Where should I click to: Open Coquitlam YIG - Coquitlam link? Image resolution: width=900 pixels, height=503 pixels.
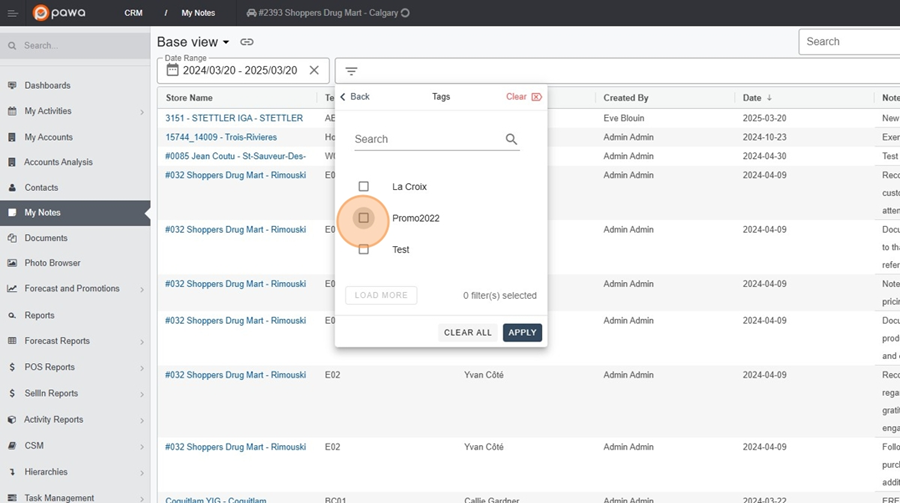point(216,500)
